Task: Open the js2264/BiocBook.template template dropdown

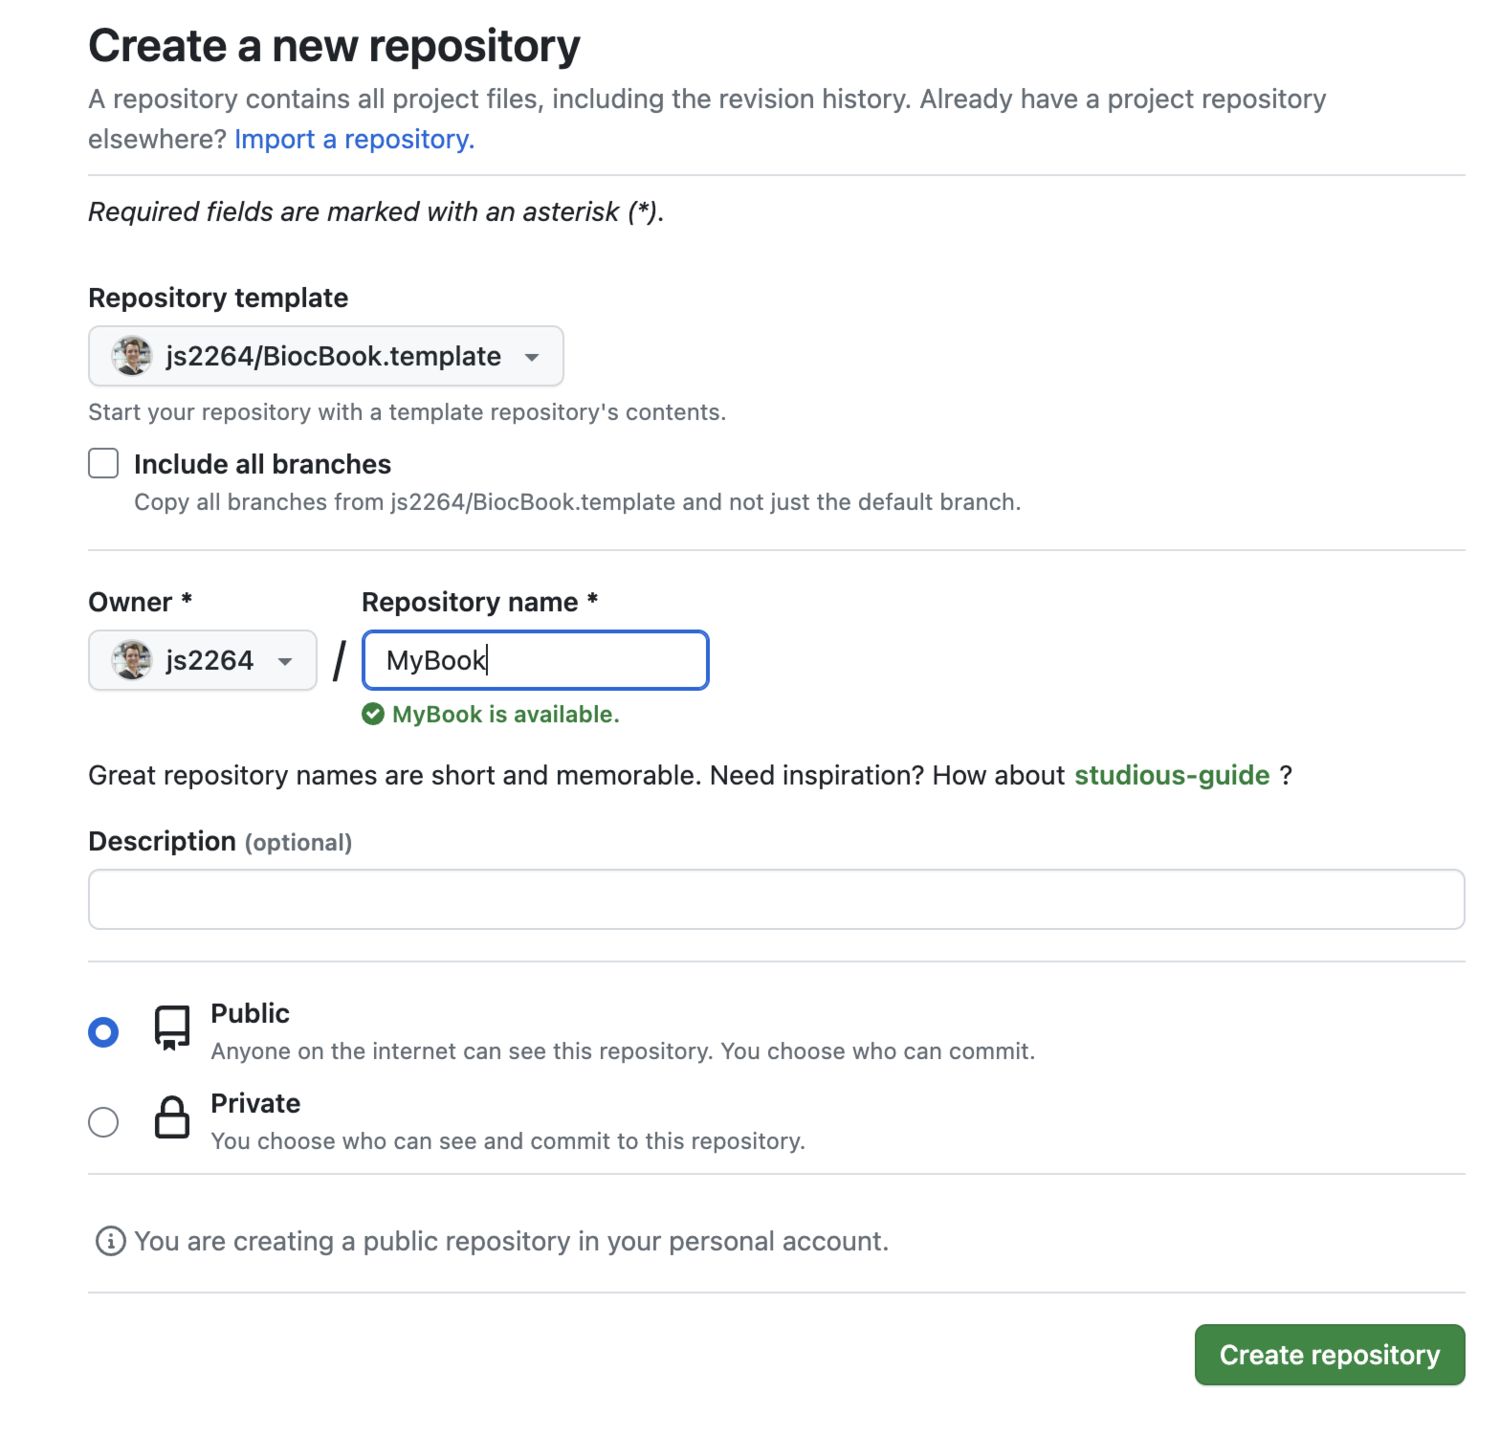Action: pos(326,356)
